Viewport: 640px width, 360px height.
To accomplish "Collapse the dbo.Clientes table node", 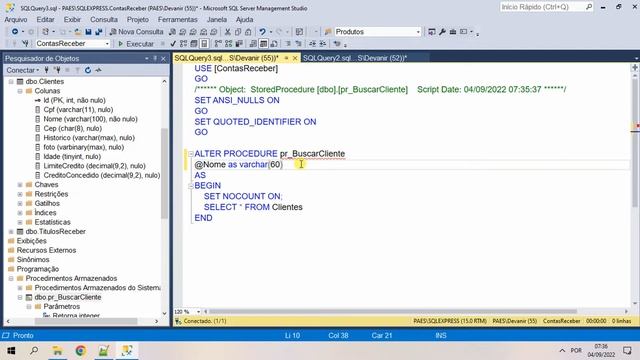I will [x=11, y=82].
